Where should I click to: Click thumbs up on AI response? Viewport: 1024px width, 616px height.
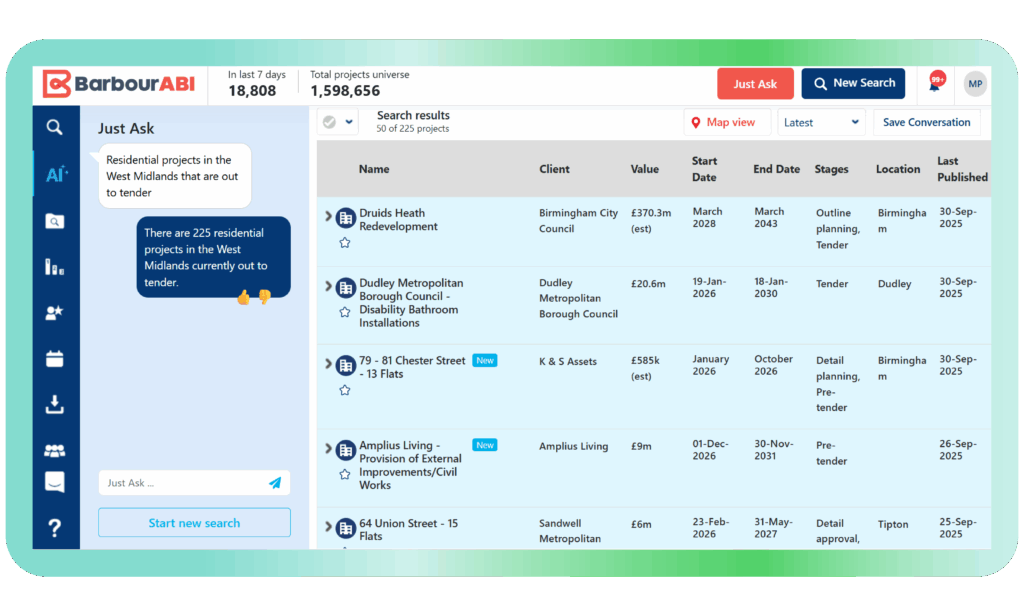[243, 297]
